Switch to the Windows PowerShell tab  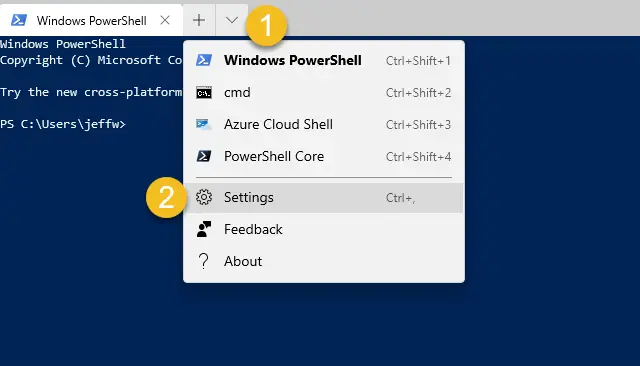pyautogui.click(x=91, y=20)
